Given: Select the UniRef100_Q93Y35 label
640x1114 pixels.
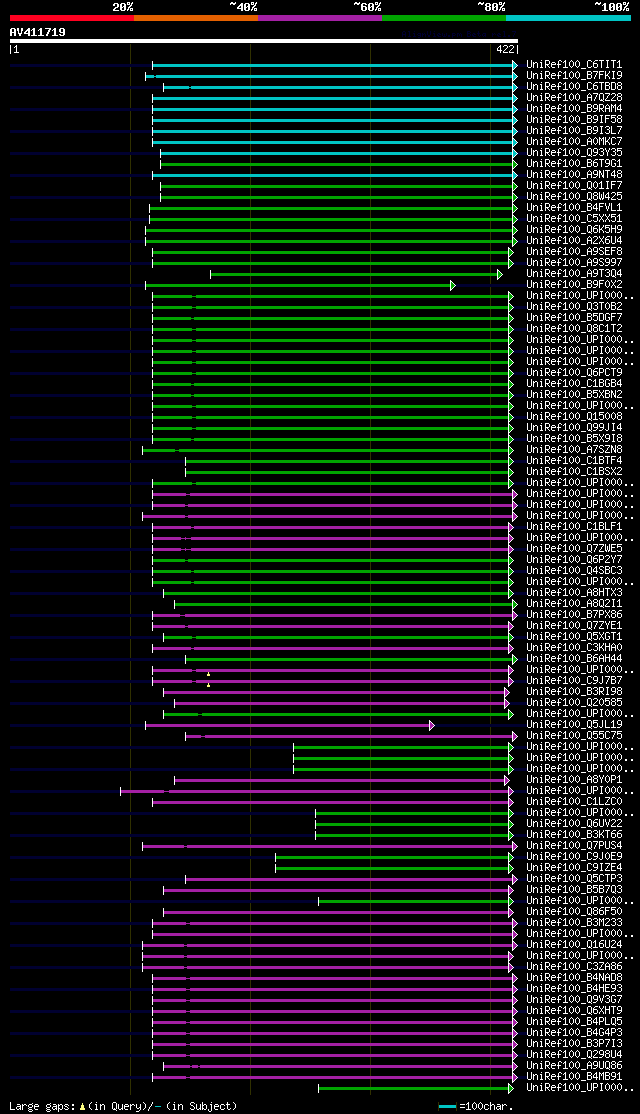Looking at the screenshot, I should coord(575,153).
